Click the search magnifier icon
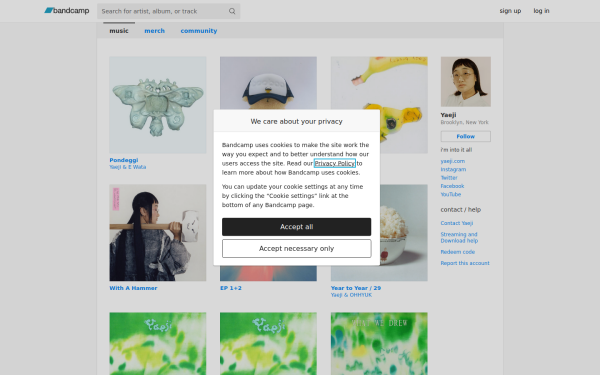Viewport: 600px width, 375px height. click(232, 11)
